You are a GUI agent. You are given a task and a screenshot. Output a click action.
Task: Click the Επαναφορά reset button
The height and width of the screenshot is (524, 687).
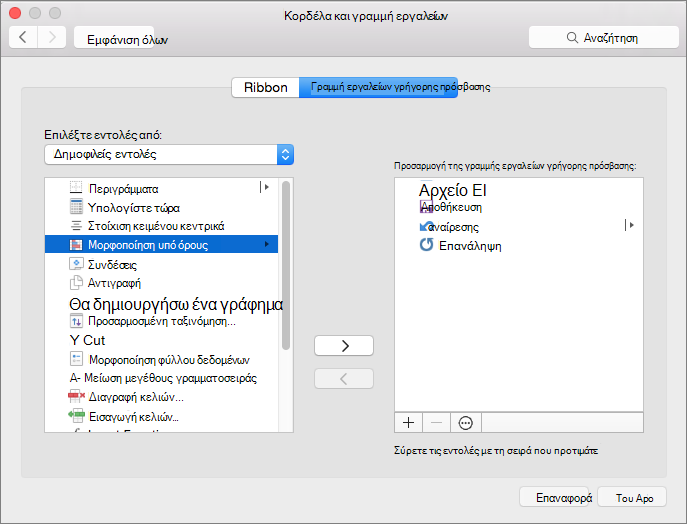tap(554, 497)
